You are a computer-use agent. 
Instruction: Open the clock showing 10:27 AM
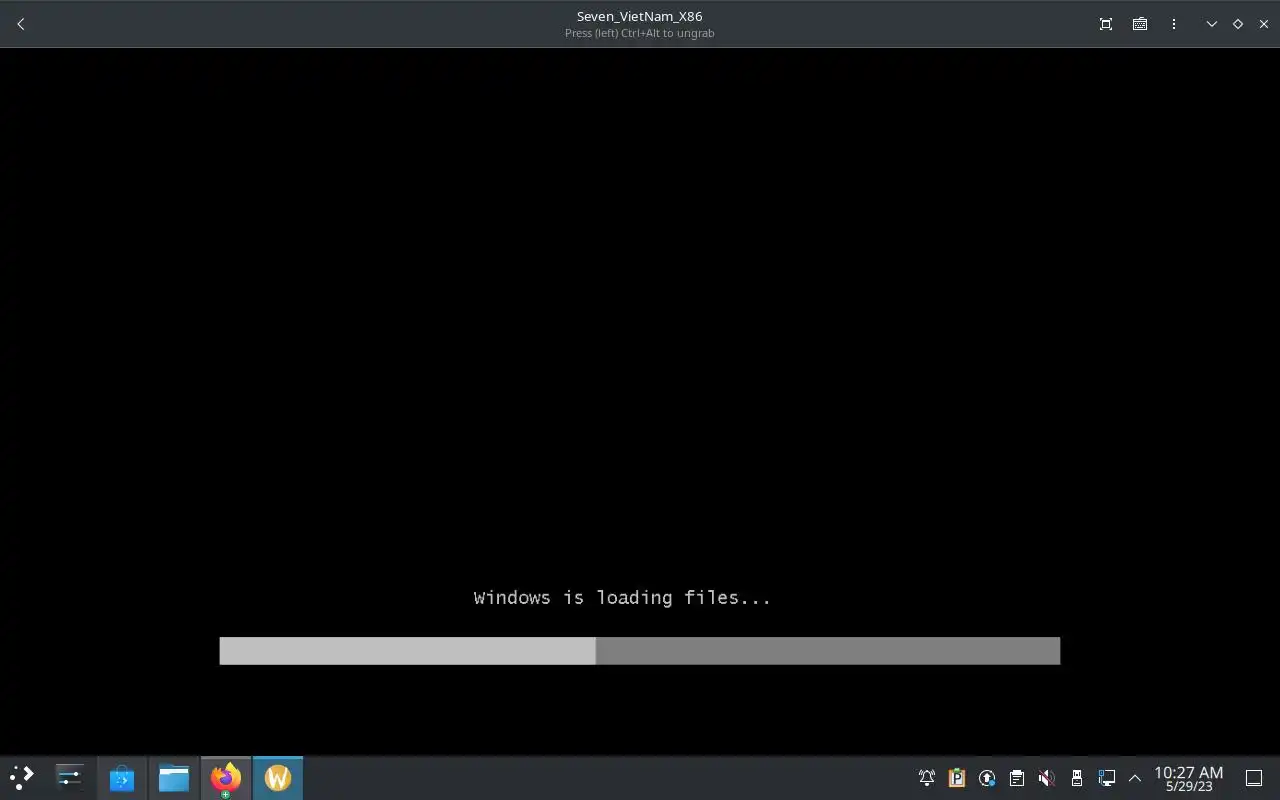[1189, 778]
